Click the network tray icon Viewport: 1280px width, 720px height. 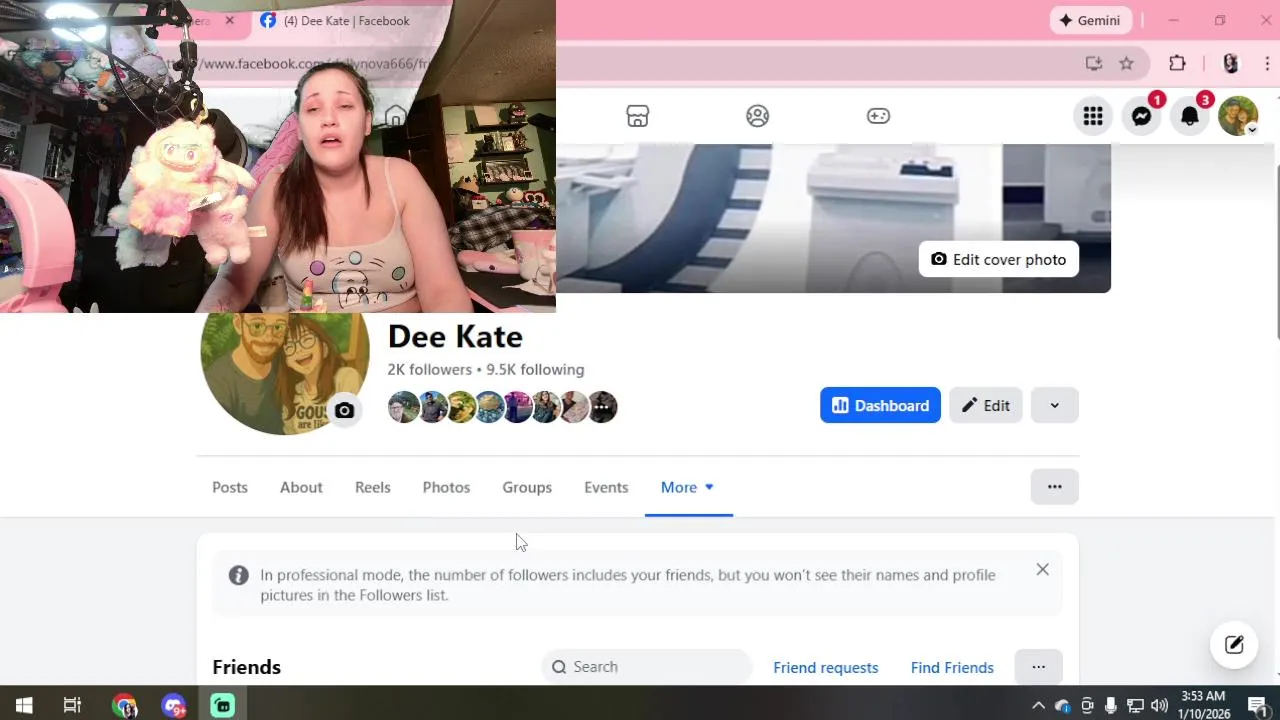tap(1135, 706)
